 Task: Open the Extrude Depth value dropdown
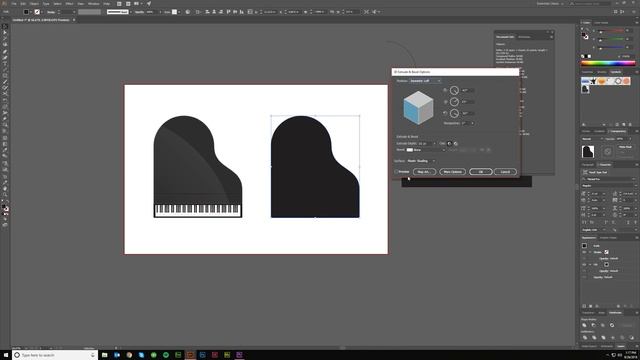pos(434,144)
